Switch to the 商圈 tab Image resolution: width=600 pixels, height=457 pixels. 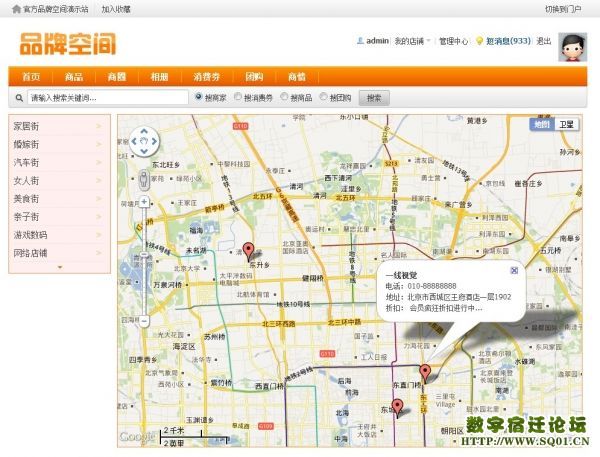click(117, 77)
